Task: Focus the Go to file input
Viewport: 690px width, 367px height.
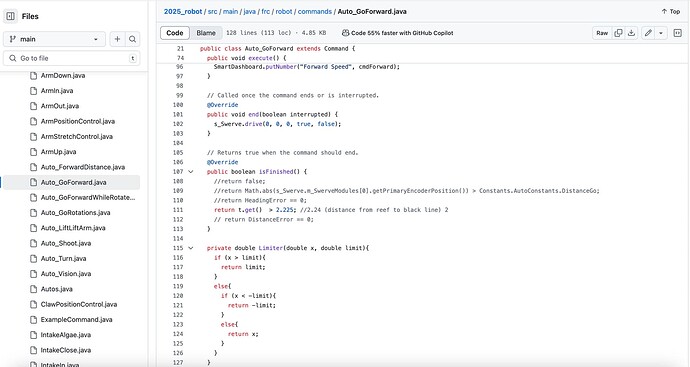Action: pos(72,58)
